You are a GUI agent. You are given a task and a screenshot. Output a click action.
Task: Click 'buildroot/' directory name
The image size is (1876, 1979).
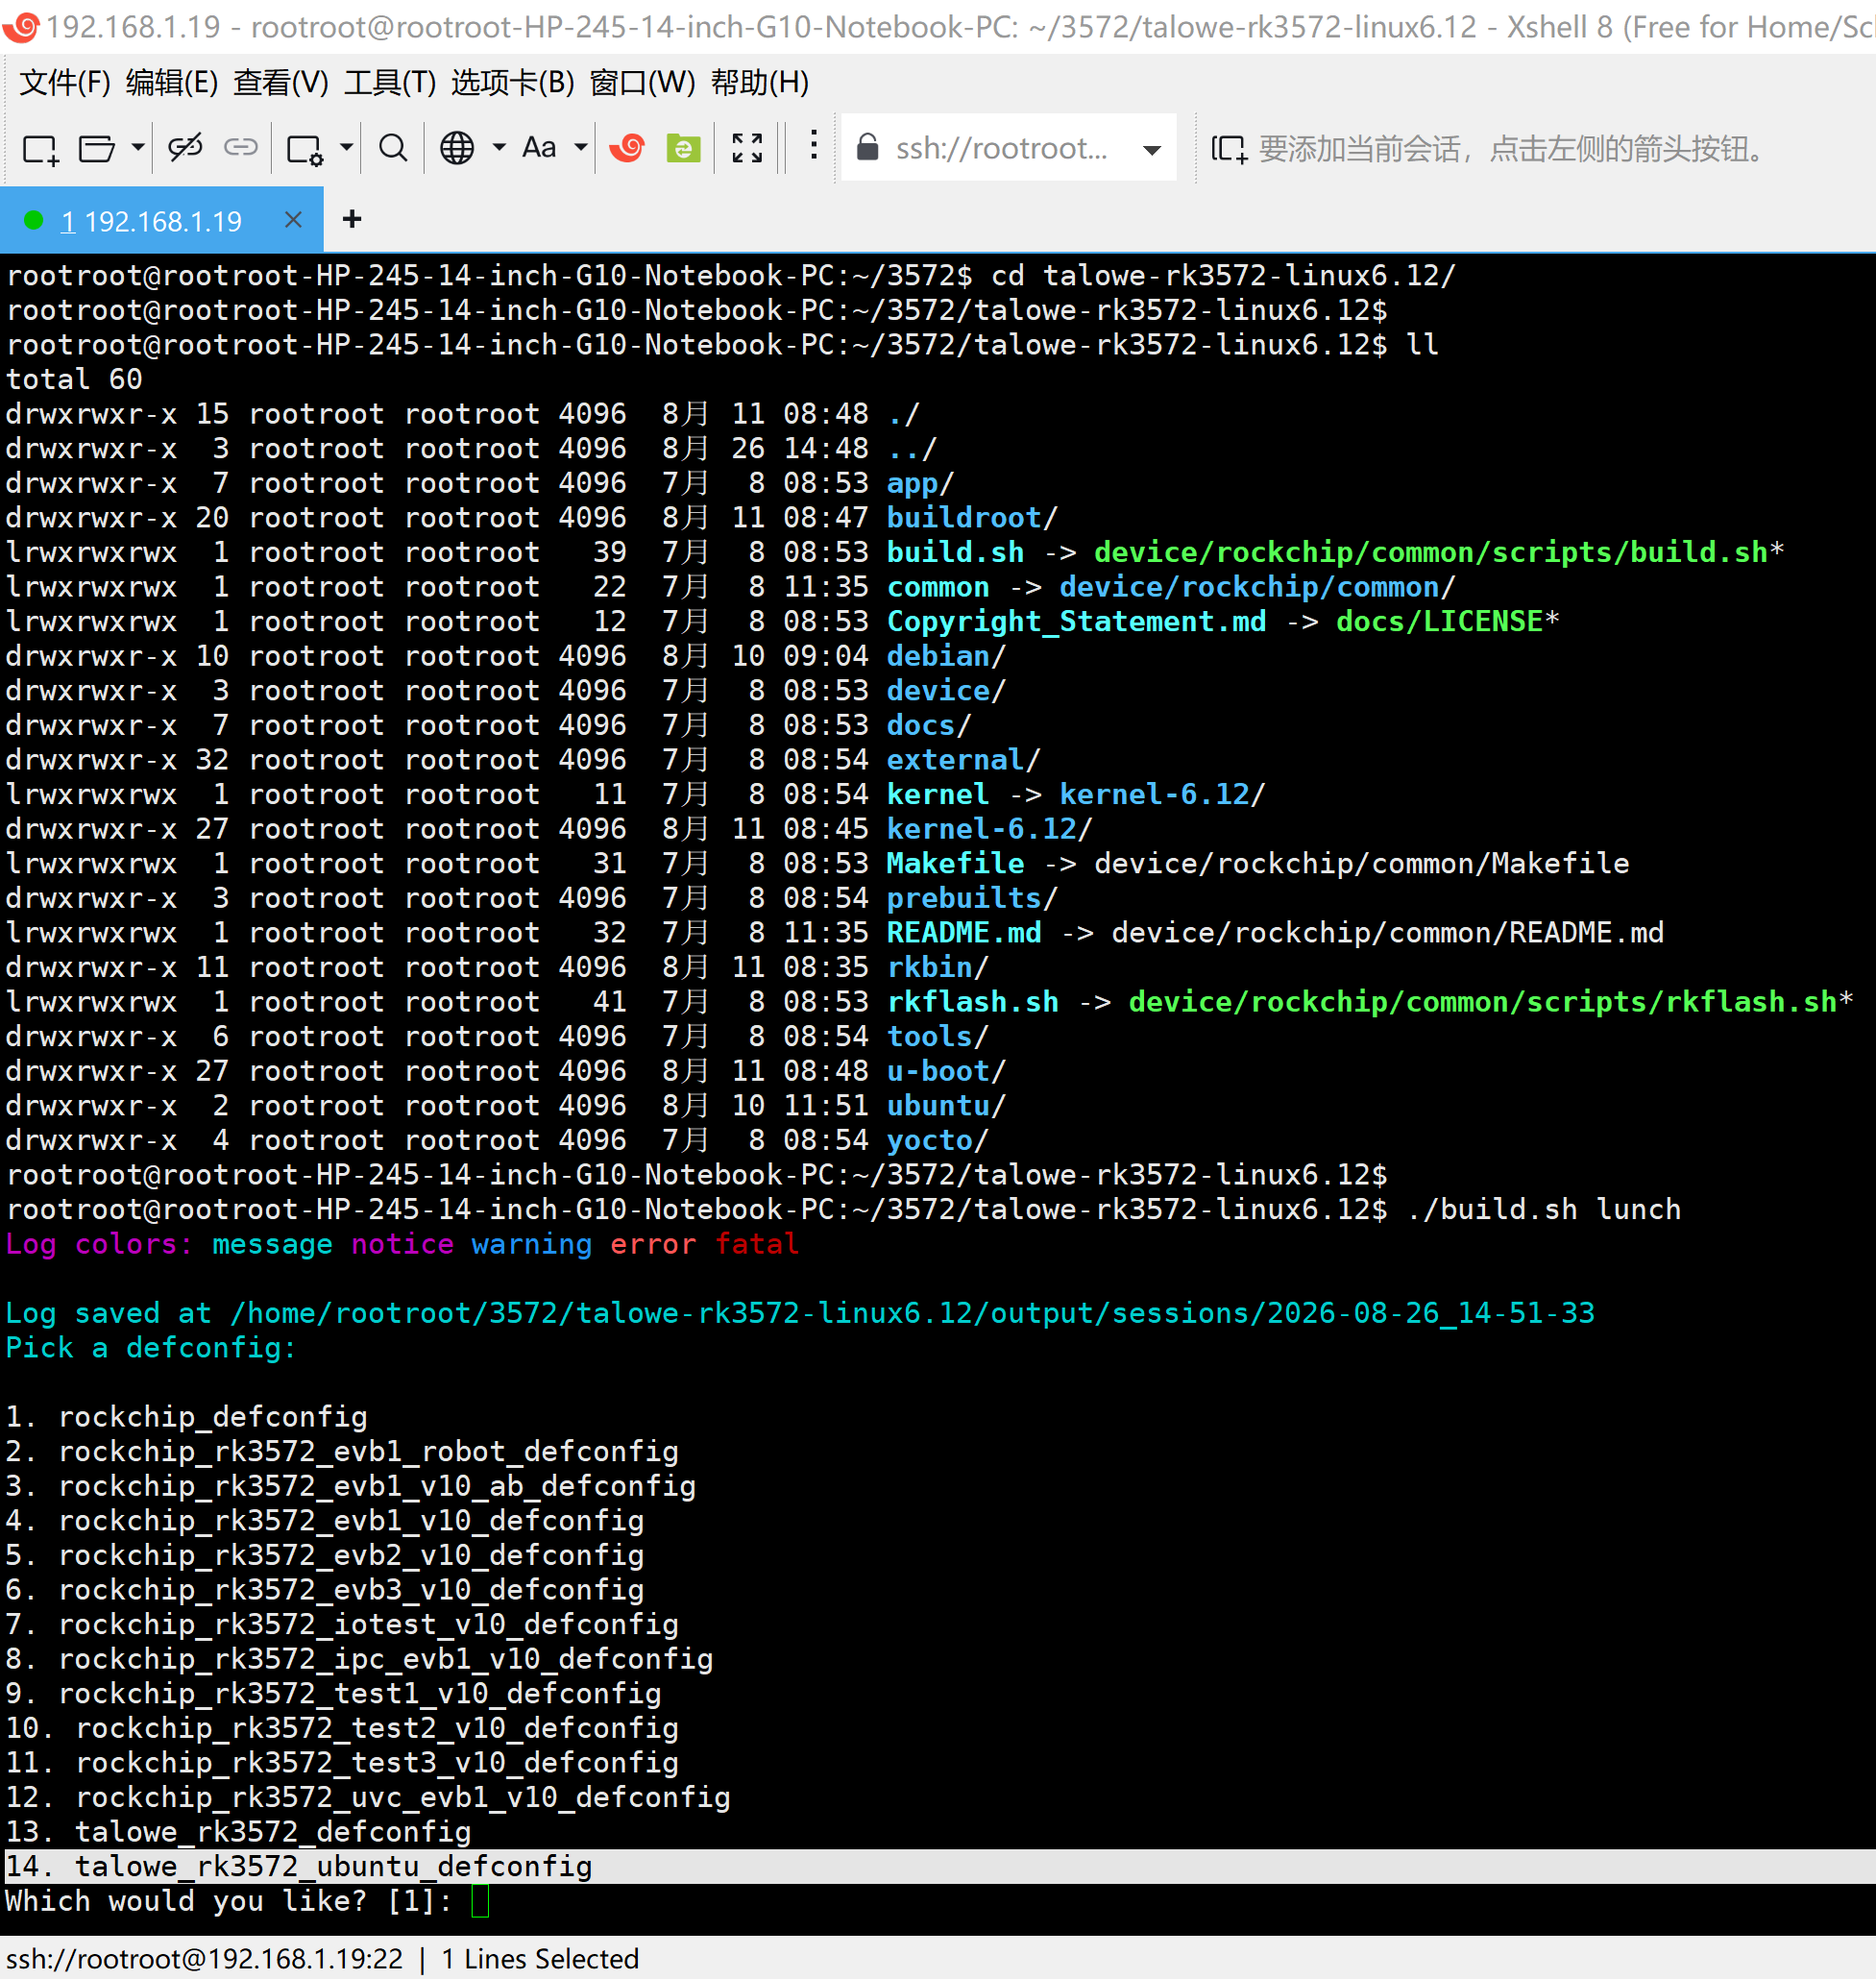tap(972, 517)
